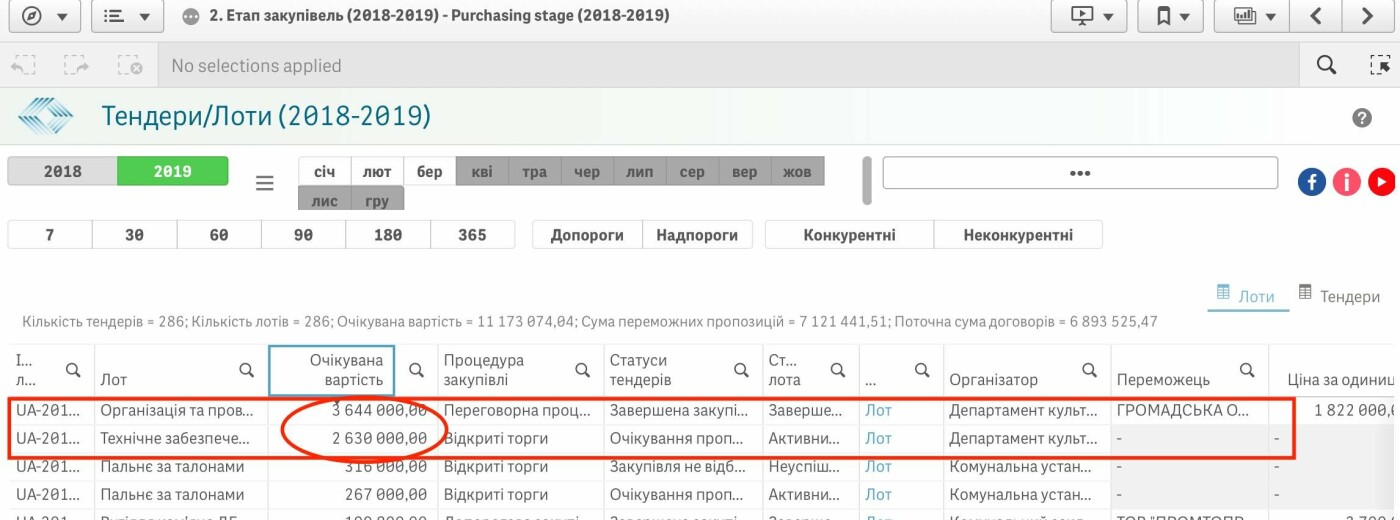Viewport: 1400px width, 520px height.
Task: Select the 2018 year filter
Action: click(62, 171)
